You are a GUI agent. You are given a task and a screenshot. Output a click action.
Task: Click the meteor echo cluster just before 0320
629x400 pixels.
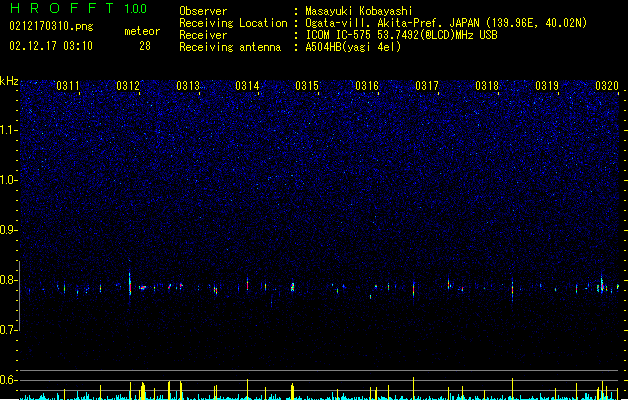tap(601, 286)
